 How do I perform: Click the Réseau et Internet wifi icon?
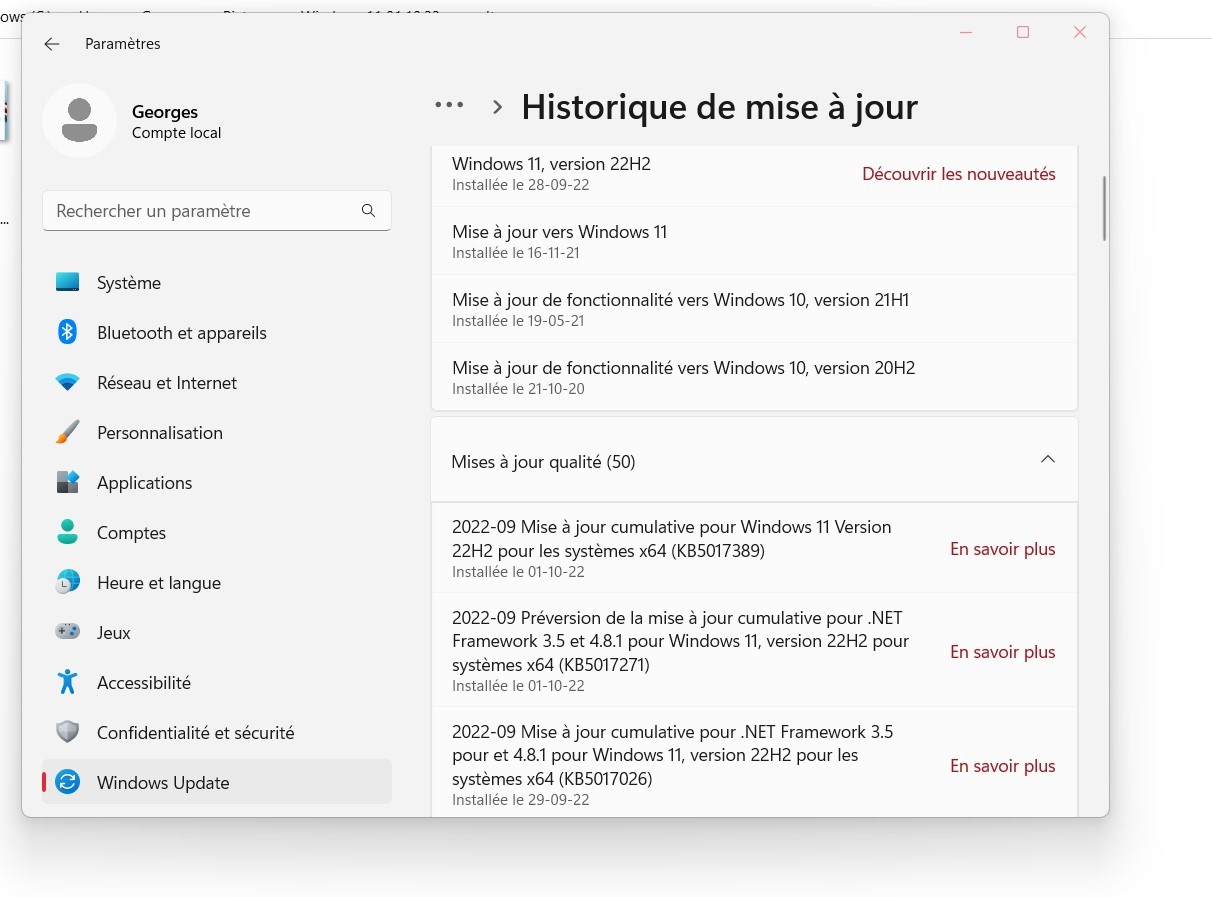coord(67,383)
